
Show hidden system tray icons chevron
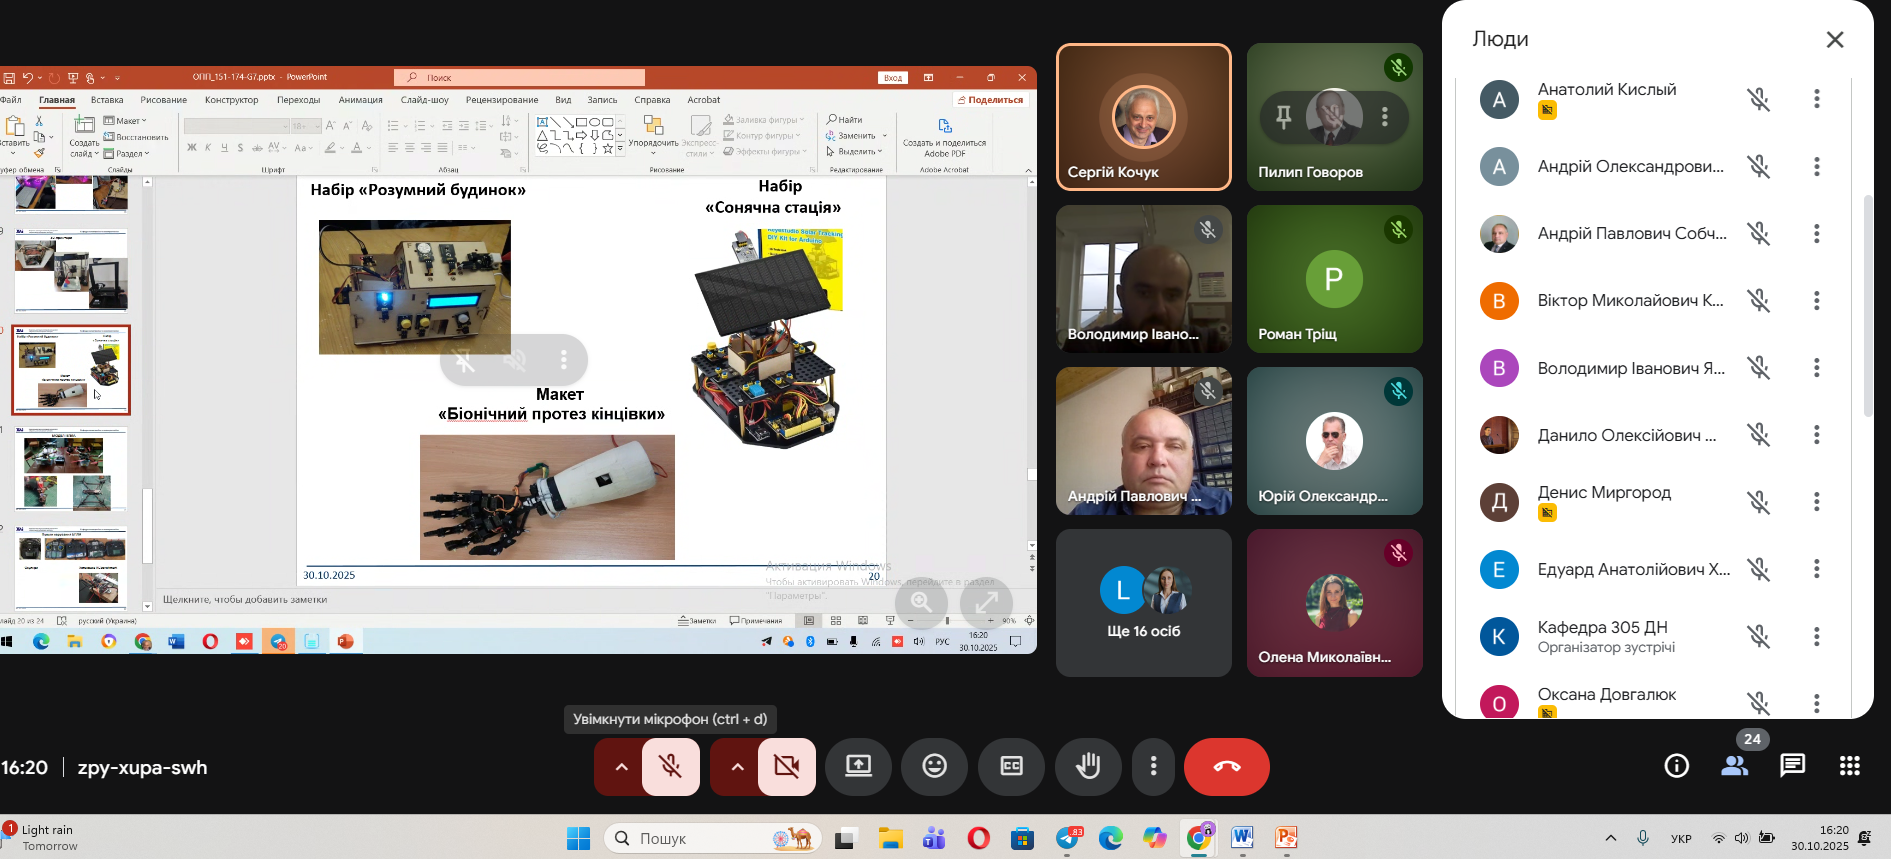[x=1610, y=838]
